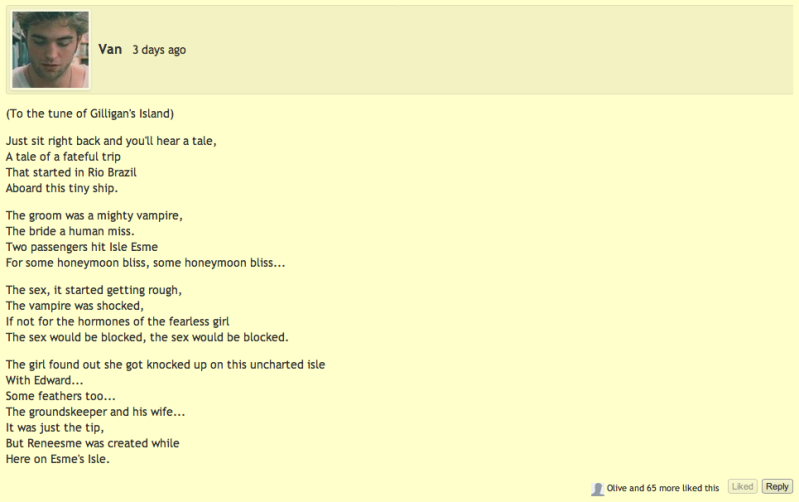799x502 pixels.
Task: Click the line 'Some feathers too...'
Action: click(x=61, y=396)
